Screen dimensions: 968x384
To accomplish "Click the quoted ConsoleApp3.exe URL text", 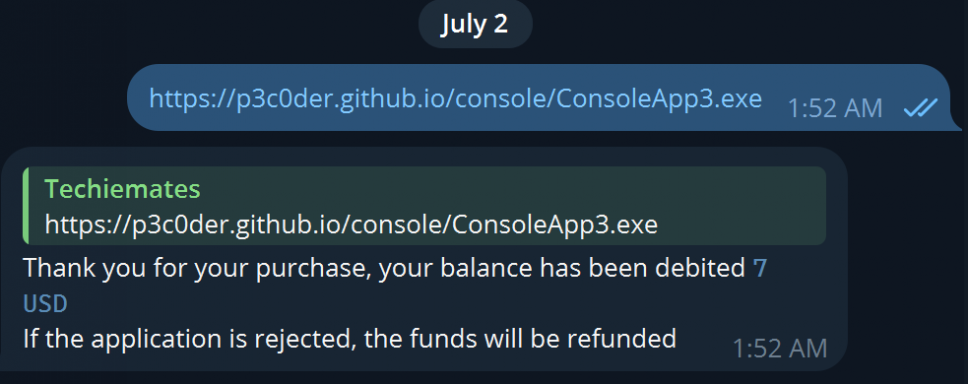I will point(351,225).
